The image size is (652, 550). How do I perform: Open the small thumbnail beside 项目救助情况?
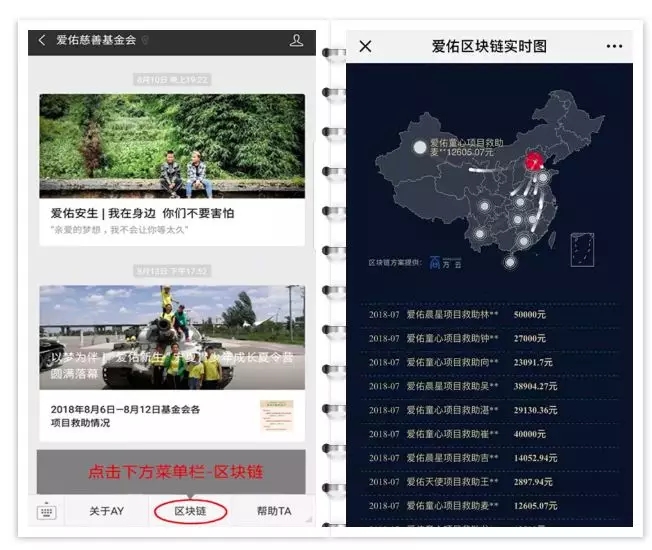click(277, 416)
